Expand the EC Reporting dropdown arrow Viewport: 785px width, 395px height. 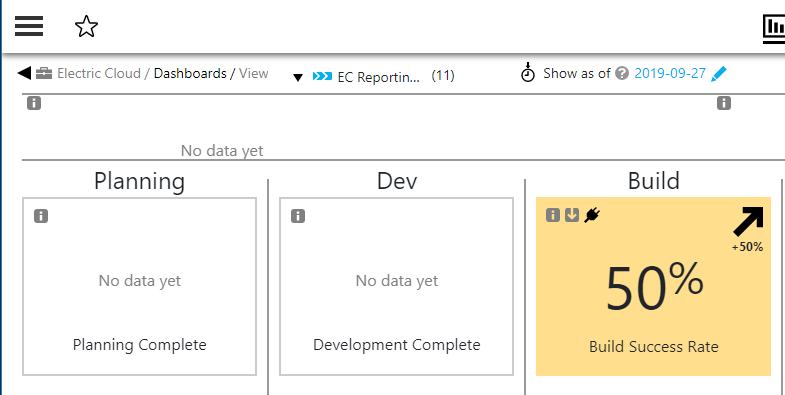click(x=298, y=78)
